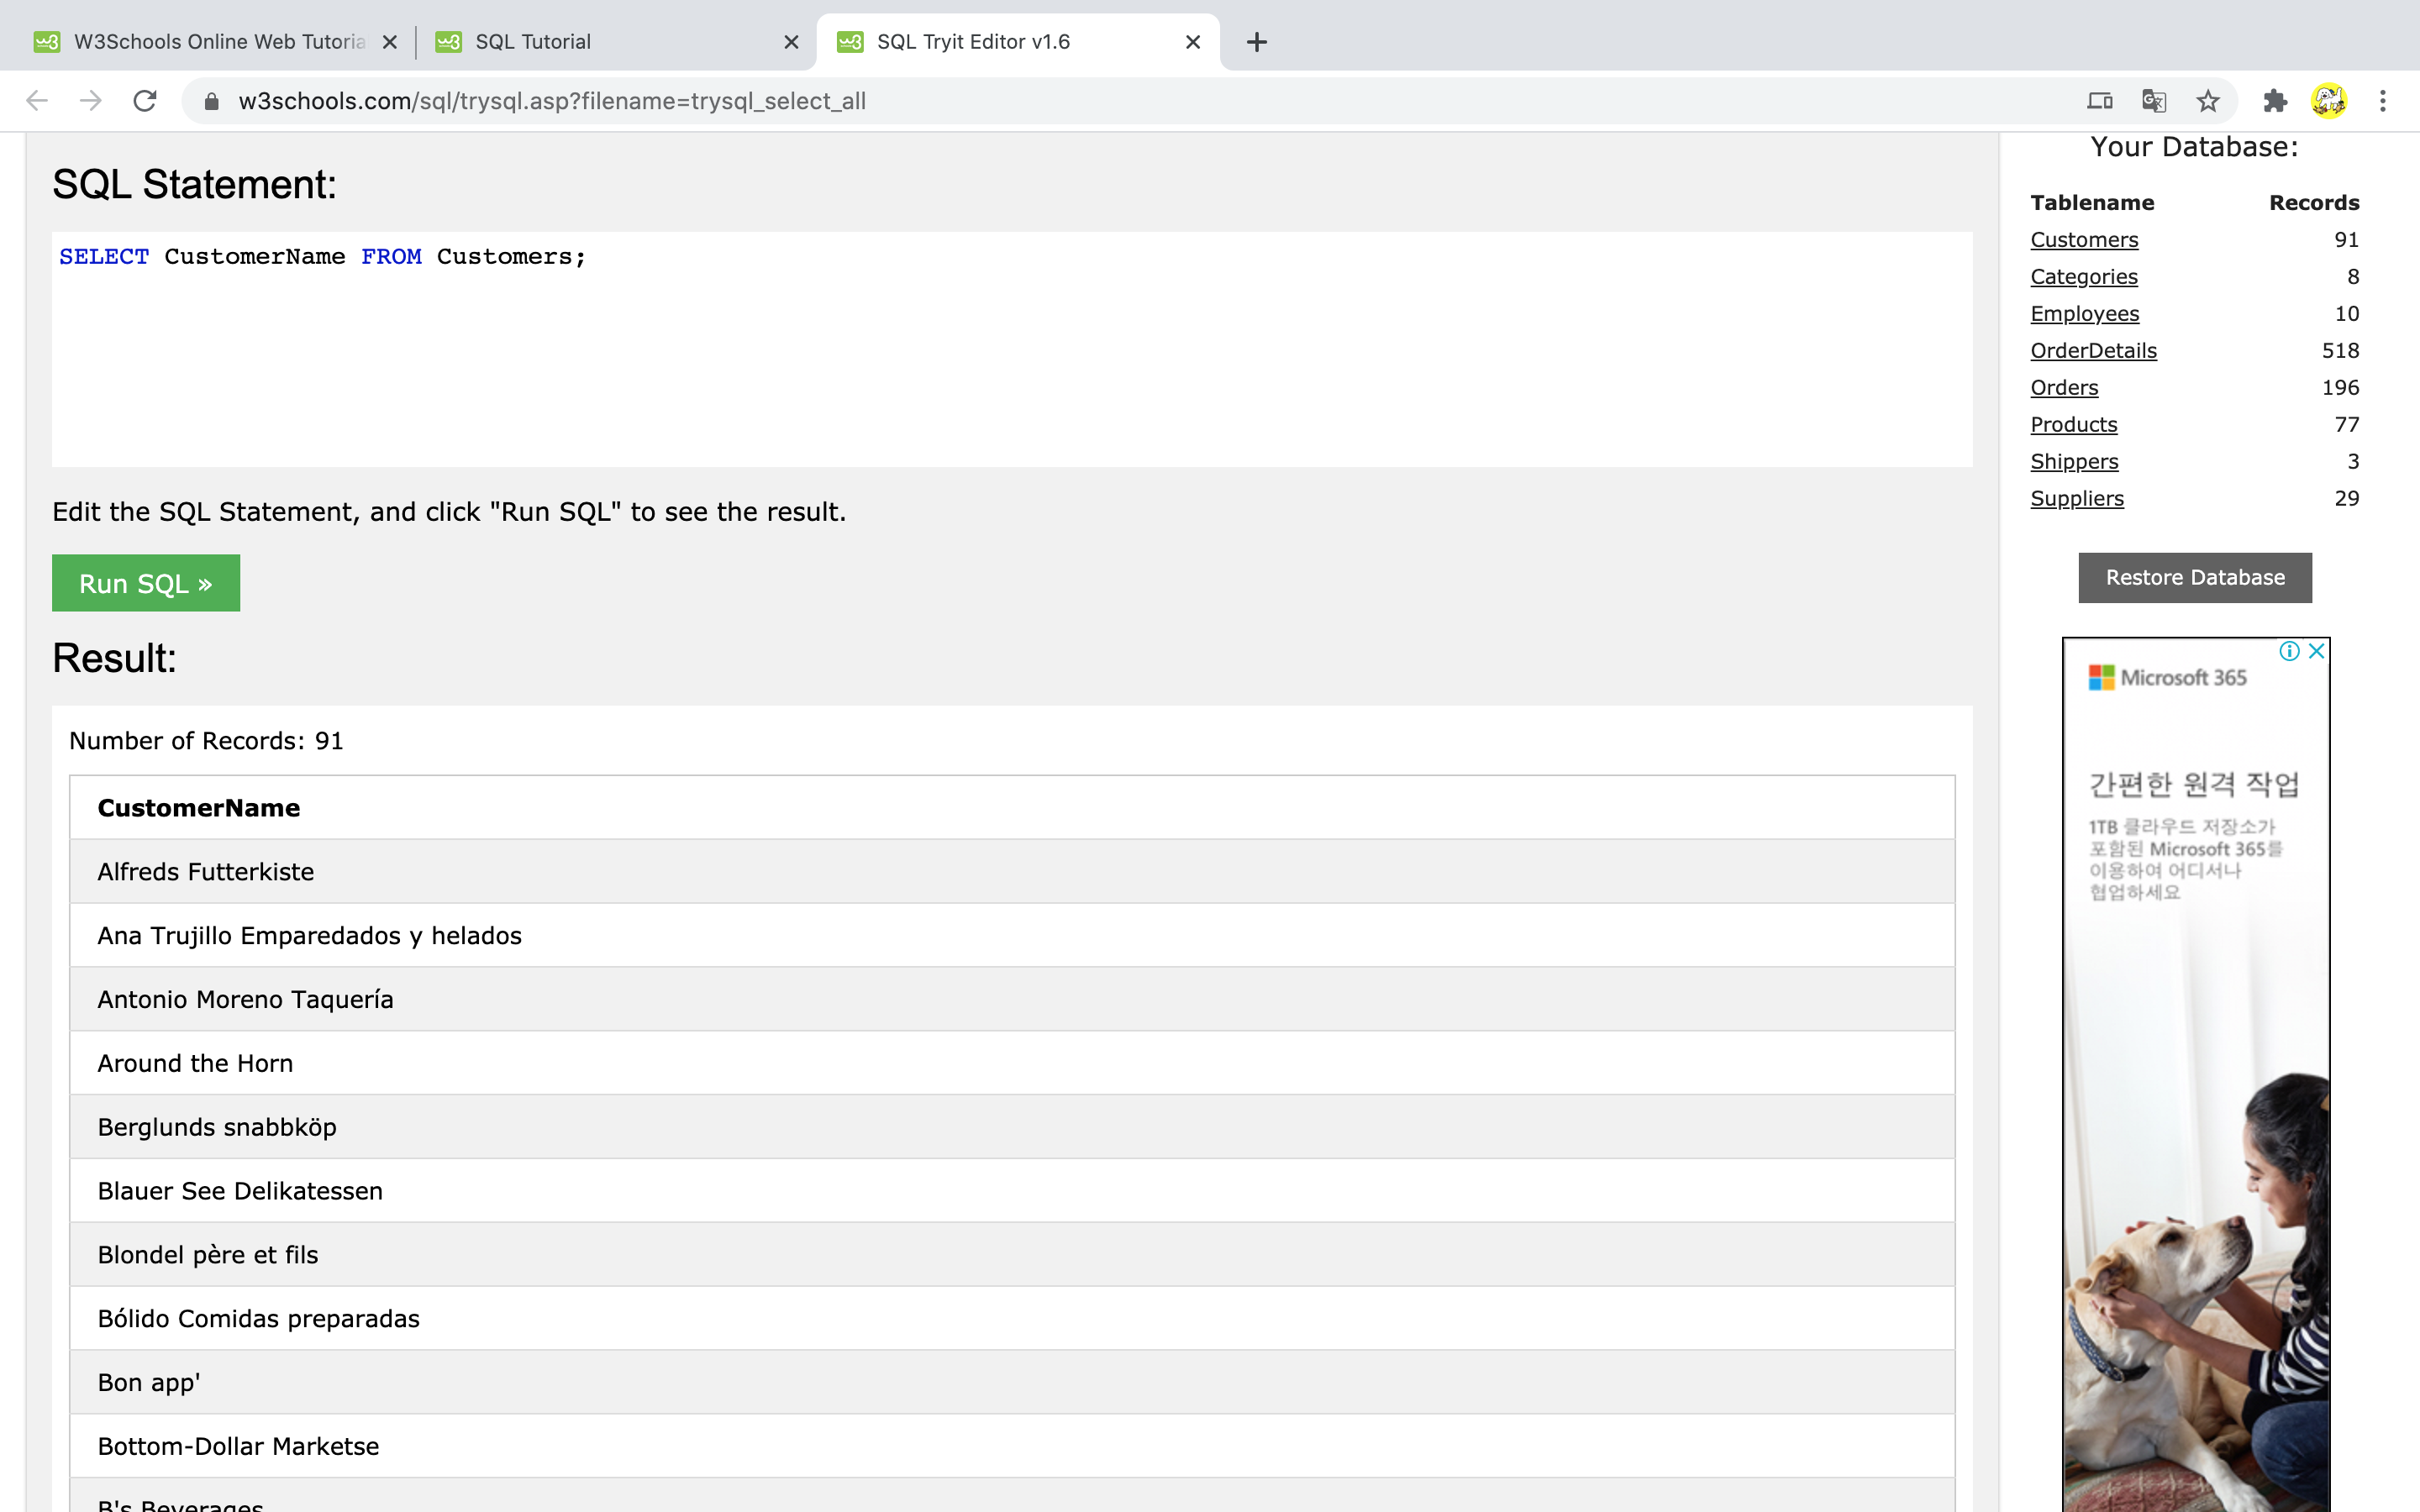
Task: Open Chrome three-dot menu
Action: tap(2383, 101)
